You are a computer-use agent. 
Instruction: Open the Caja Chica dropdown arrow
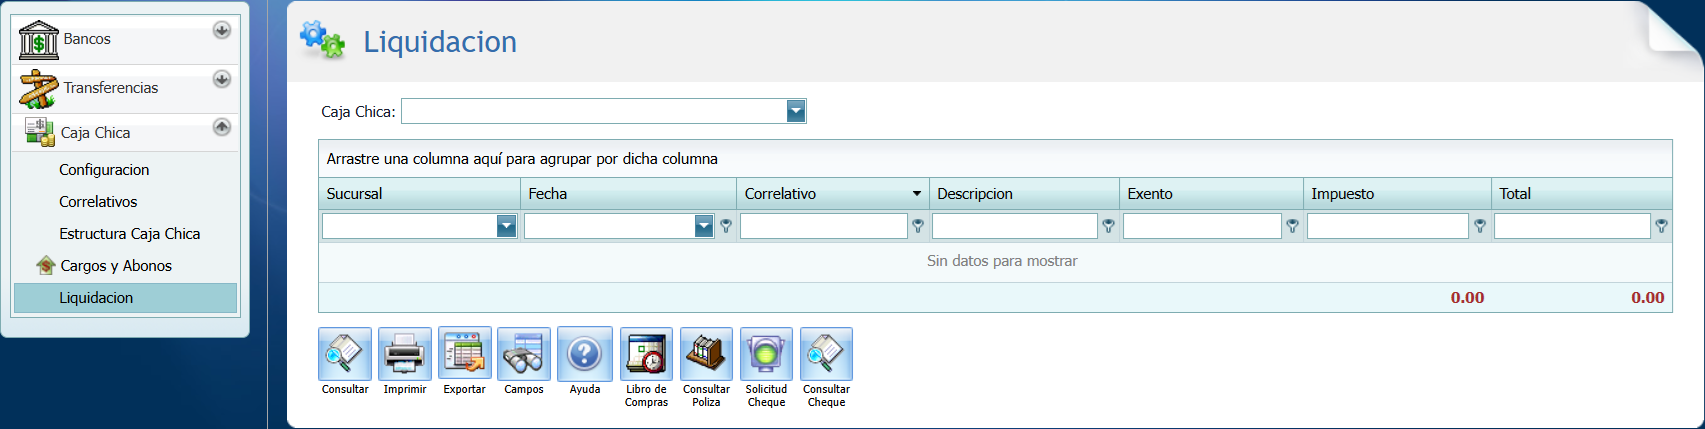pos(796,111)
